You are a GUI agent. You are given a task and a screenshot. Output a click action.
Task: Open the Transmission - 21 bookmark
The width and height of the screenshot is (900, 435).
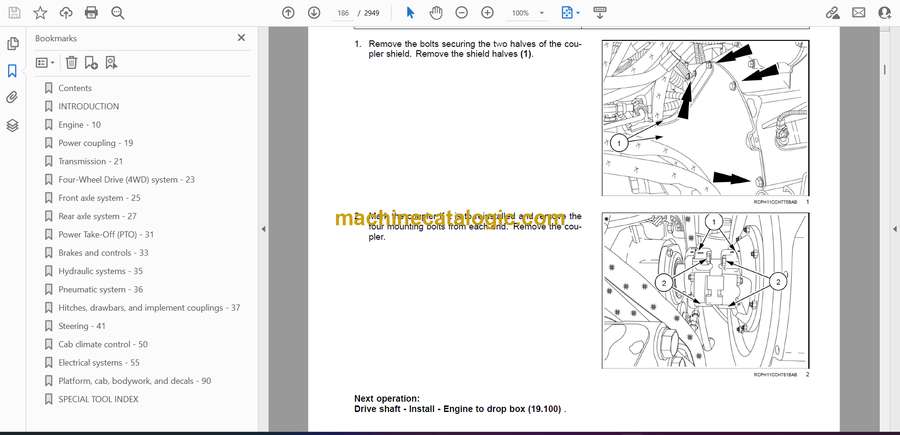[90, 161]
